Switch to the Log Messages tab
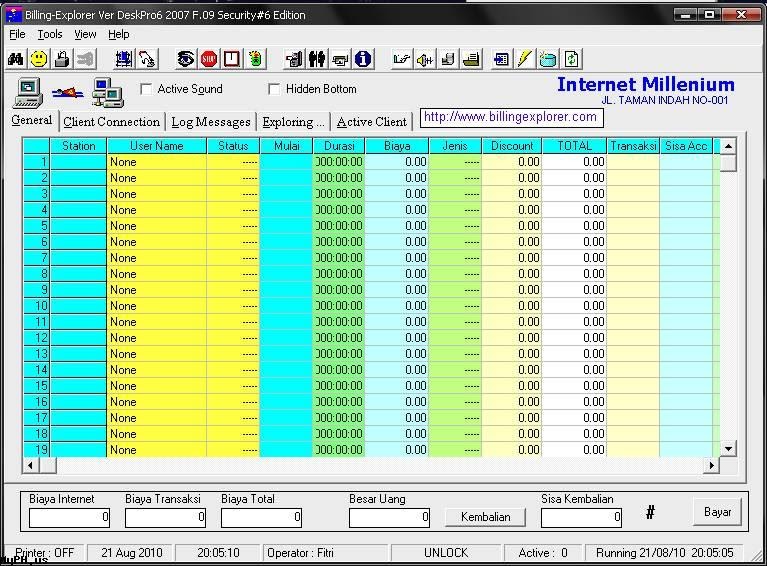This screenshot has height=566, width=767. coord(211,122)
